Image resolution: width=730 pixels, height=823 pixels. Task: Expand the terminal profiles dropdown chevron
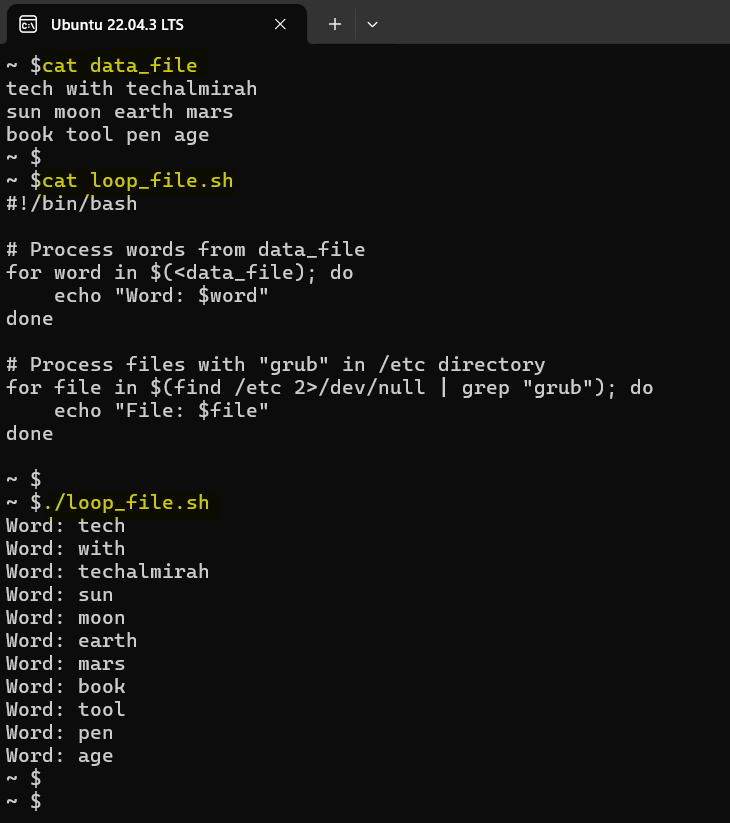click(373, 24)
